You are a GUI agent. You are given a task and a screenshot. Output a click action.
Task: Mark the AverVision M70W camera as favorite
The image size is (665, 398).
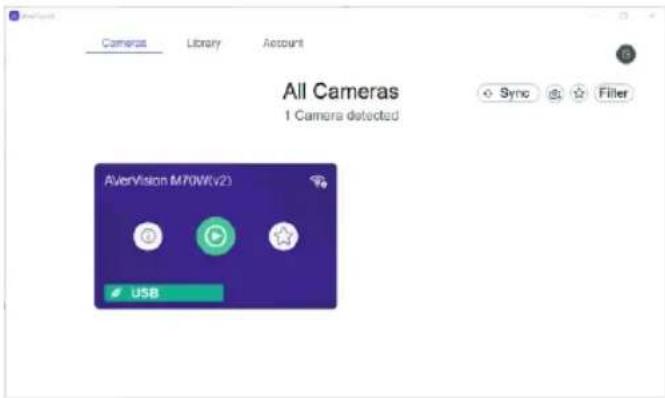tap(283, 236)
